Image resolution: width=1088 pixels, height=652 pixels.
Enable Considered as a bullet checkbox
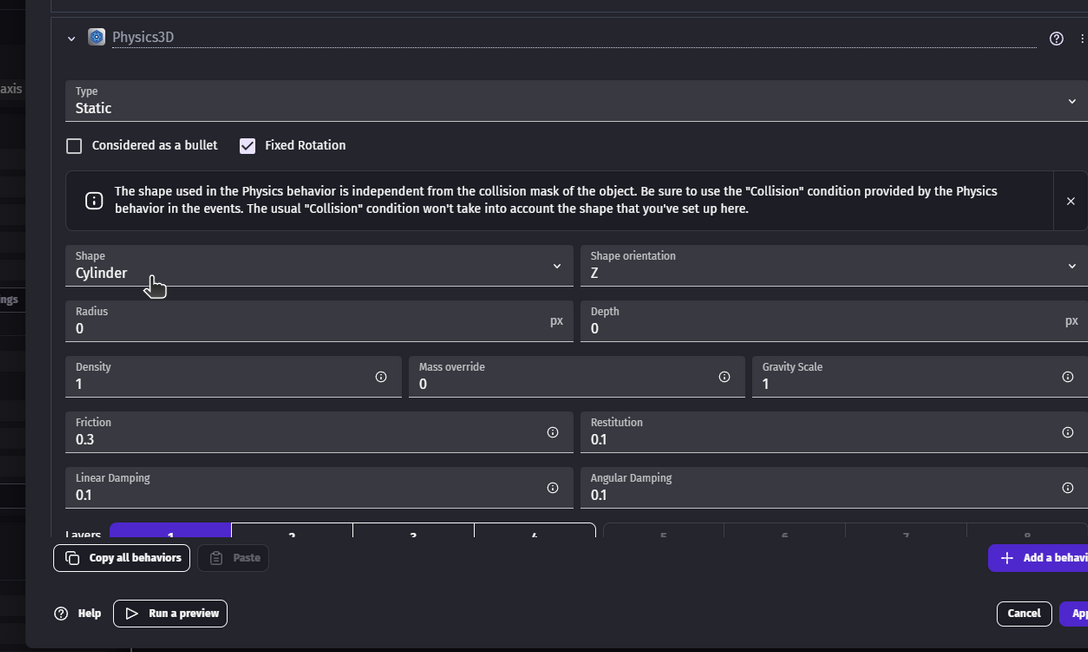(74, 146)
